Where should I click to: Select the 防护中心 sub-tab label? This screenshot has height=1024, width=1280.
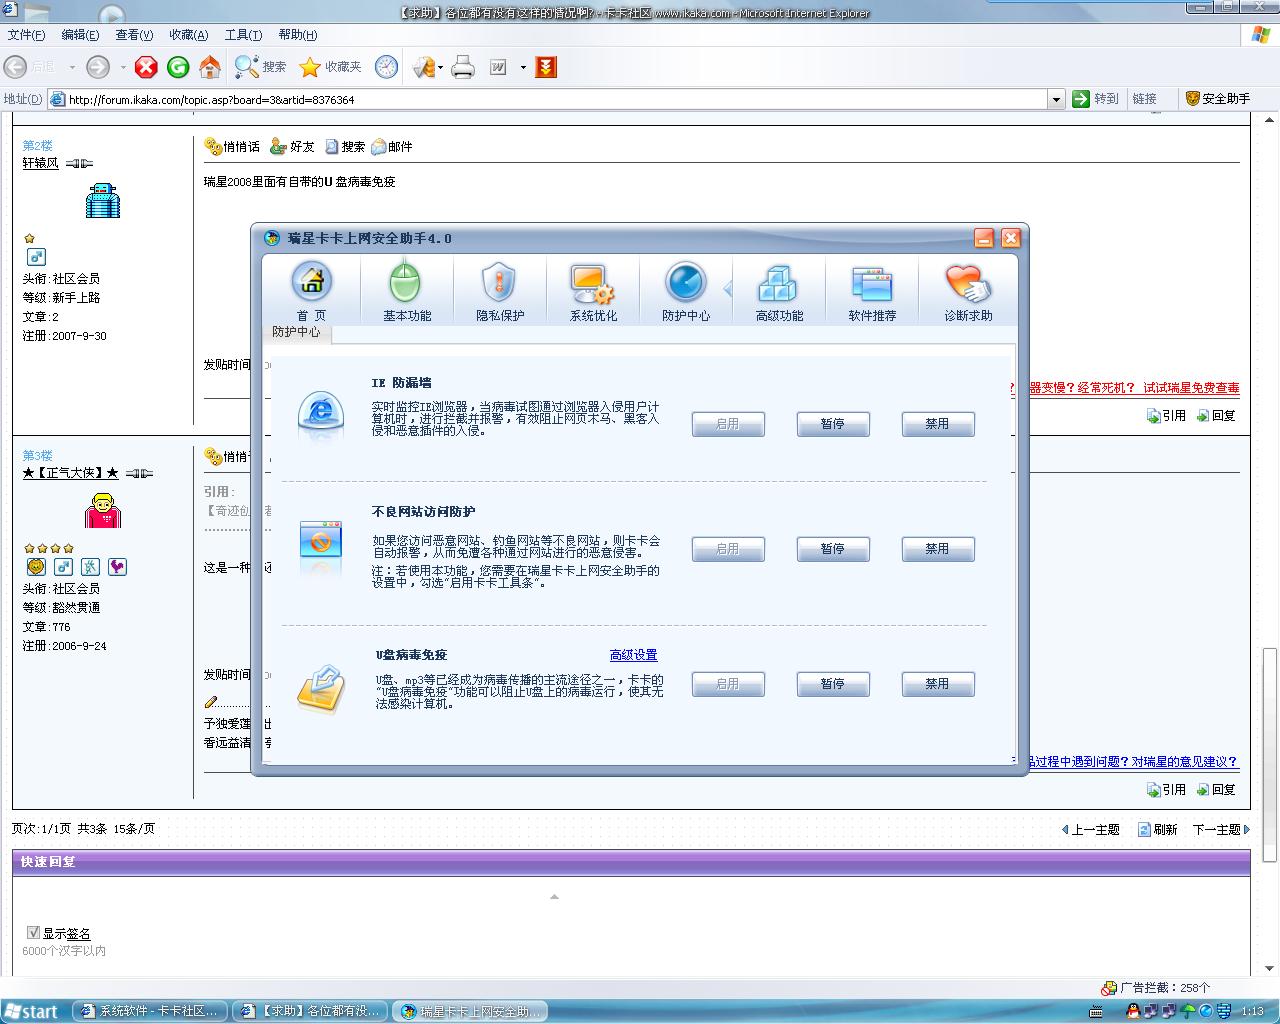coord(296,332)
